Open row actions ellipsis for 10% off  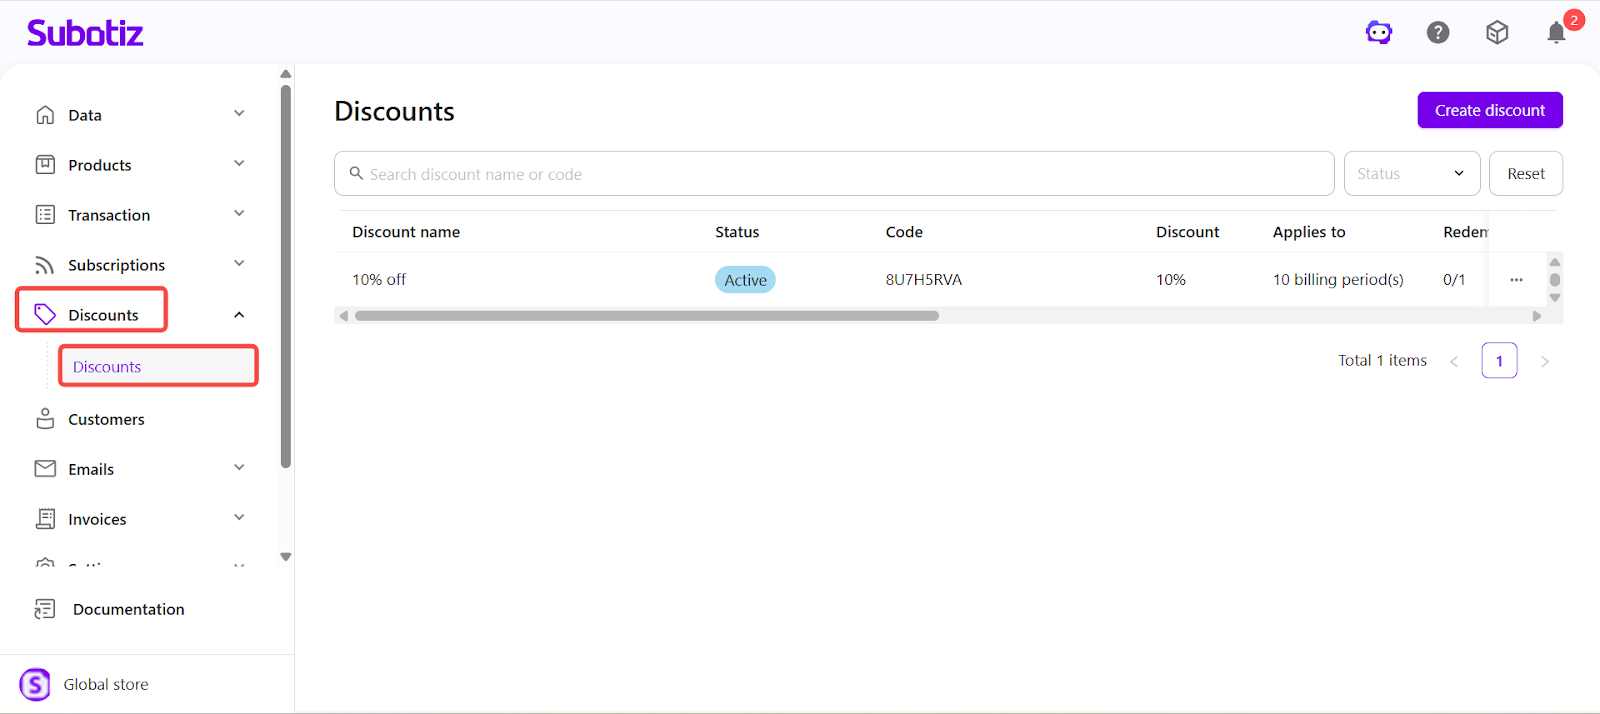click(x=1516, y=280)
